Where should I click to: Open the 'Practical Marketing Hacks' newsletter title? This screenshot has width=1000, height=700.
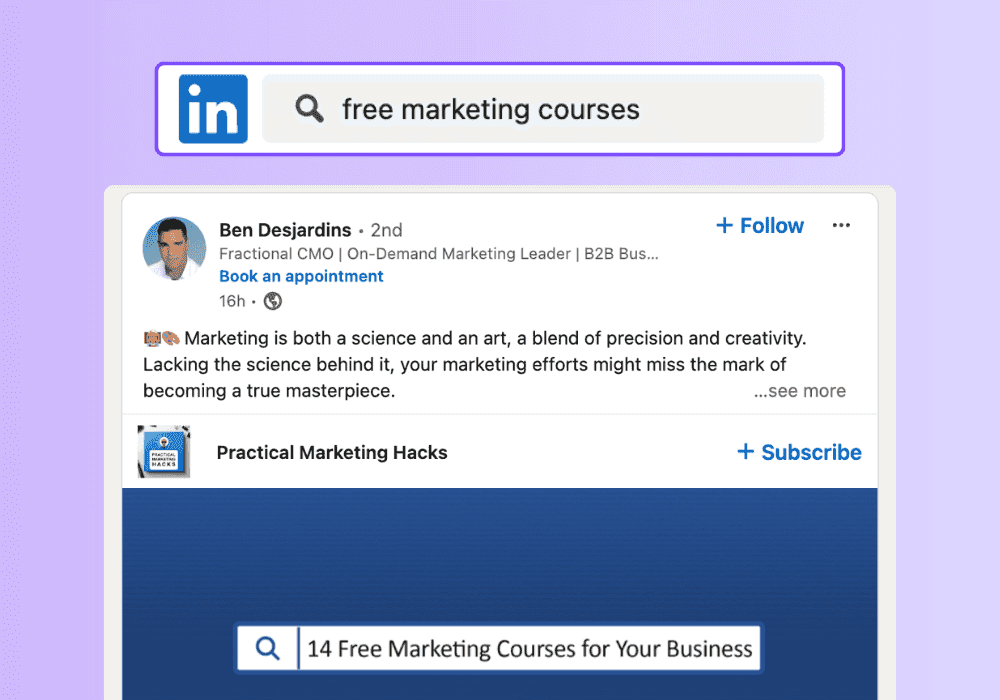point(332,453)
